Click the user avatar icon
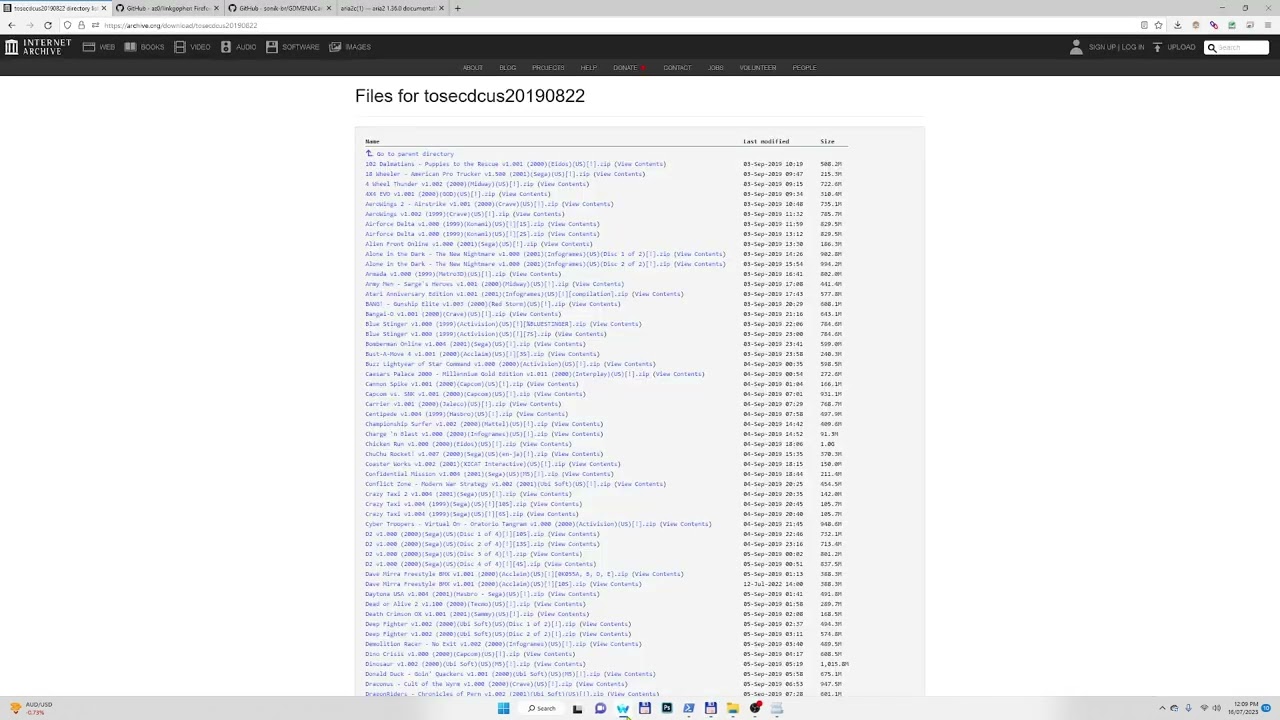Image resolution: width=1280 pixels, height=720 pixels. coord(1076,47)
